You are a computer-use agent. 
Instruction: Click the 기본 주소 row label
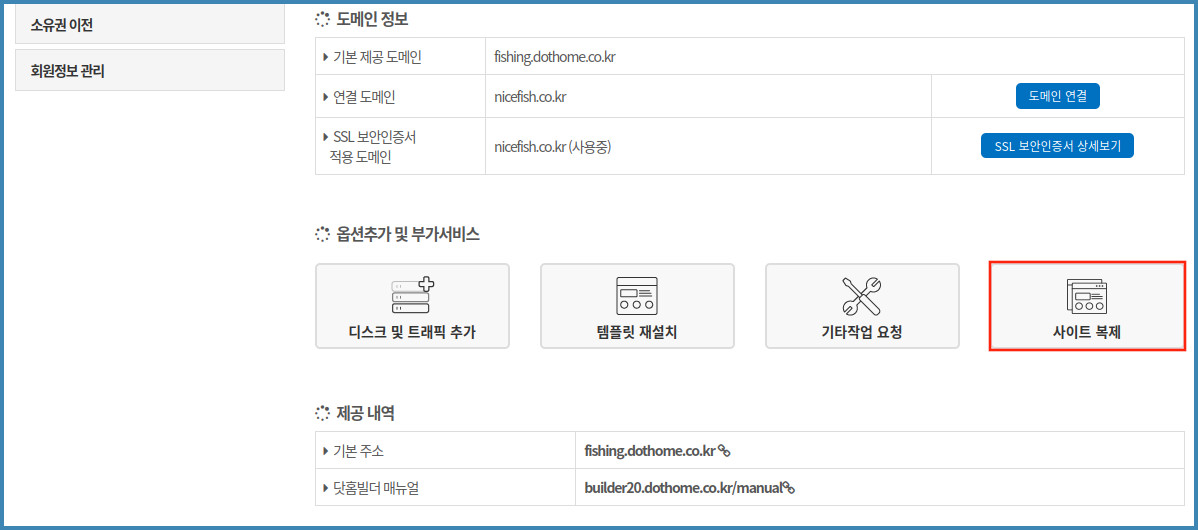point(358,451)
